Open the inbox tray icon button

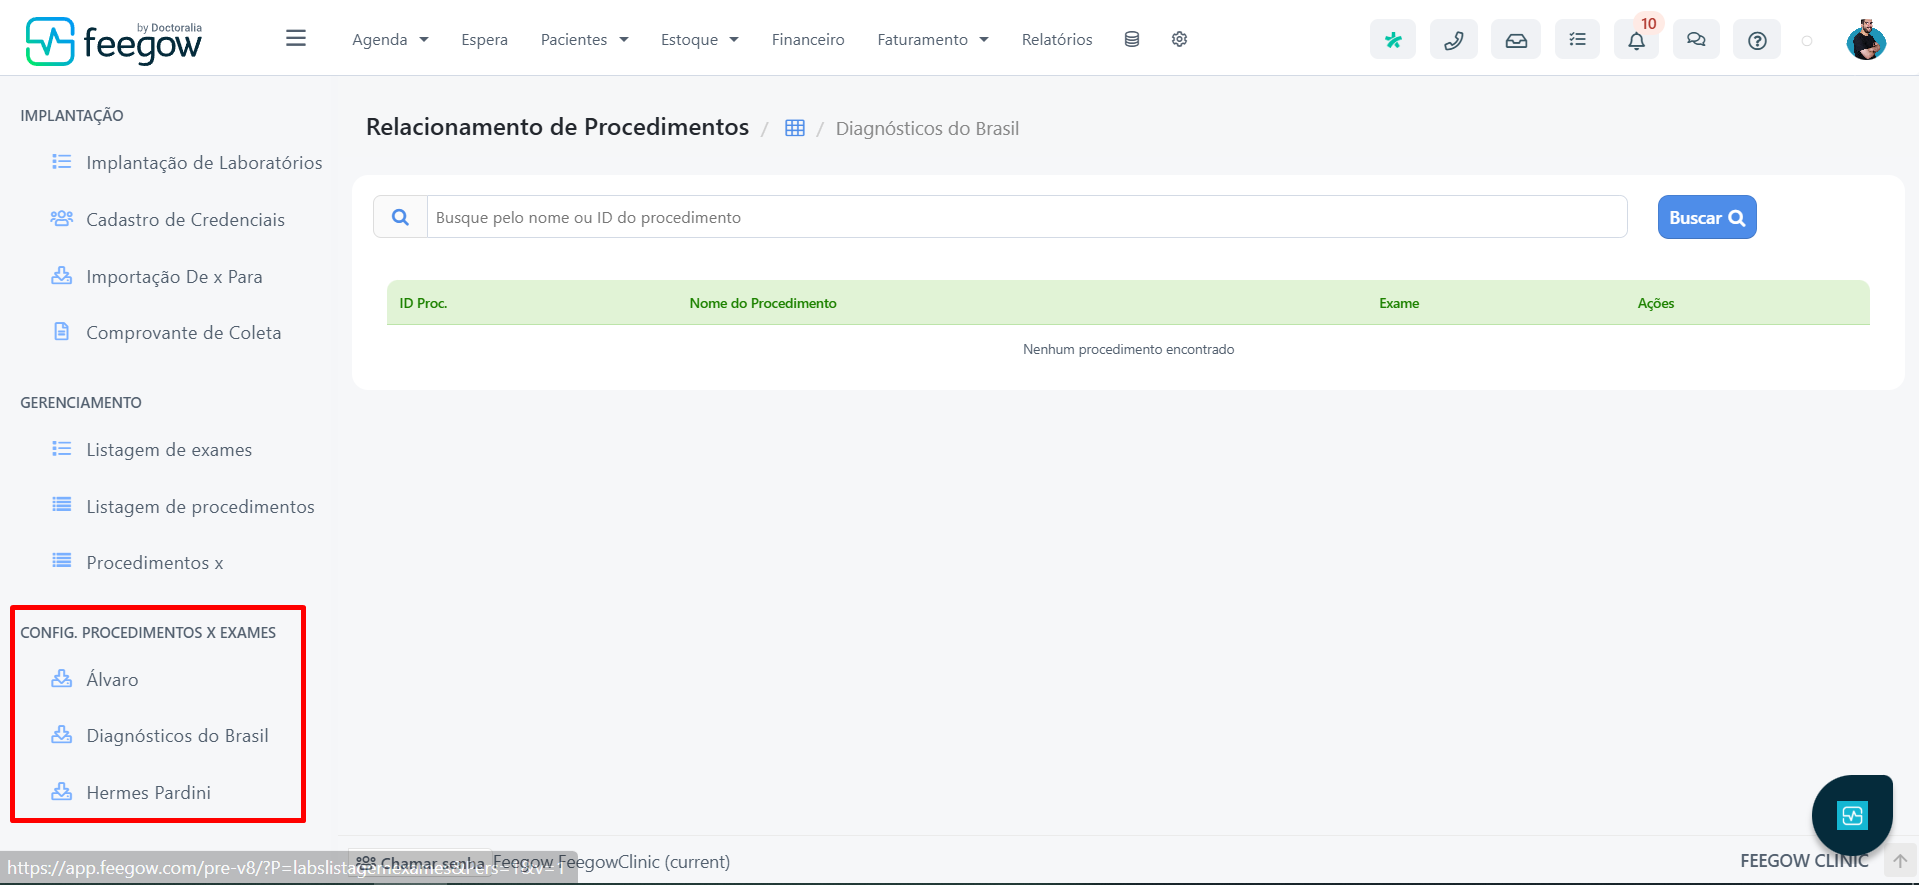point(1516,40)
